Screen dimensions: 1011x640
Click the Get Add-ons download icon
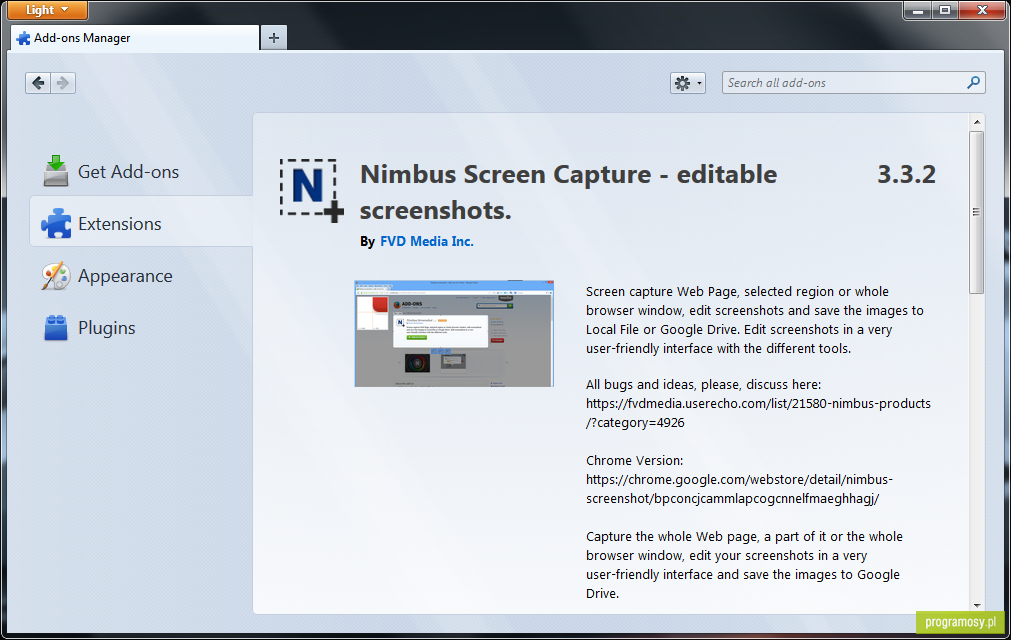56,171
